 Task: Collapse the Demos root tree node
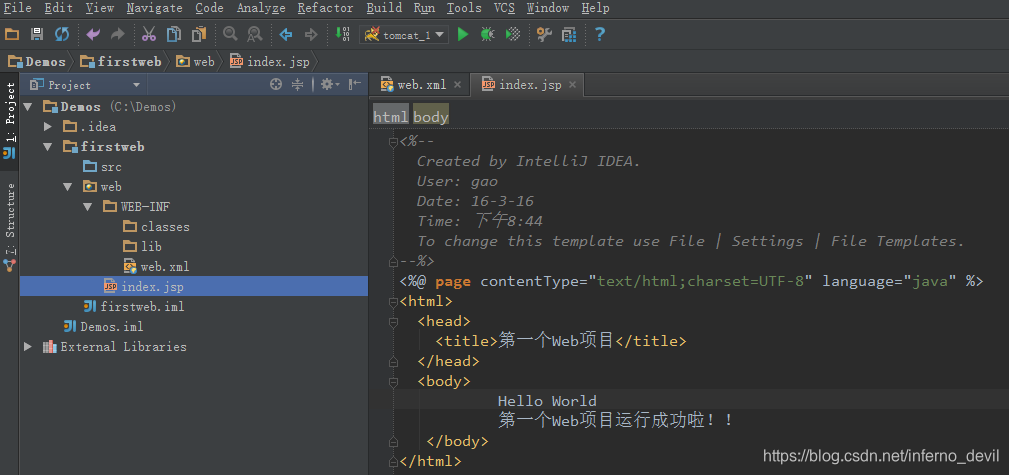click(x=27, y=107)
